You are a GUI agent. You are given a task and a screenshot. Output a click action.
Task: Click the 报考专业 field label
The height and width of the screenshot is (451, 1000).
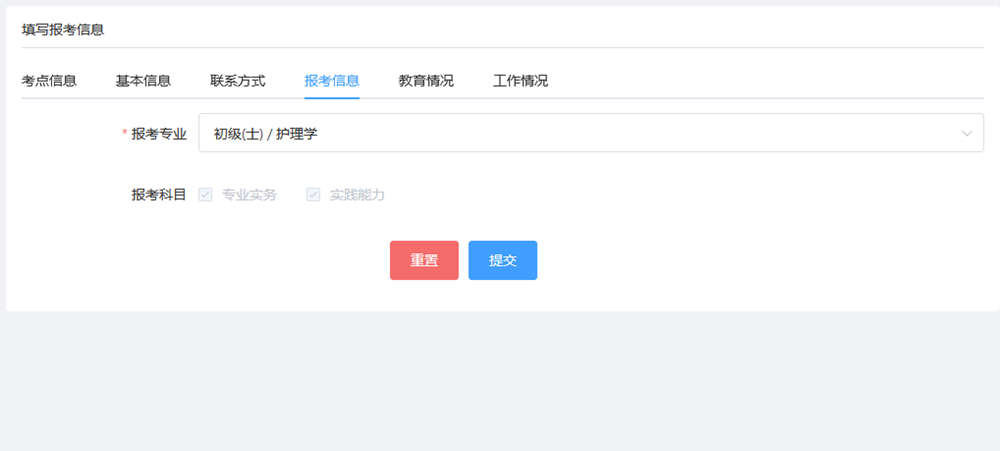[x=159, y=133]
